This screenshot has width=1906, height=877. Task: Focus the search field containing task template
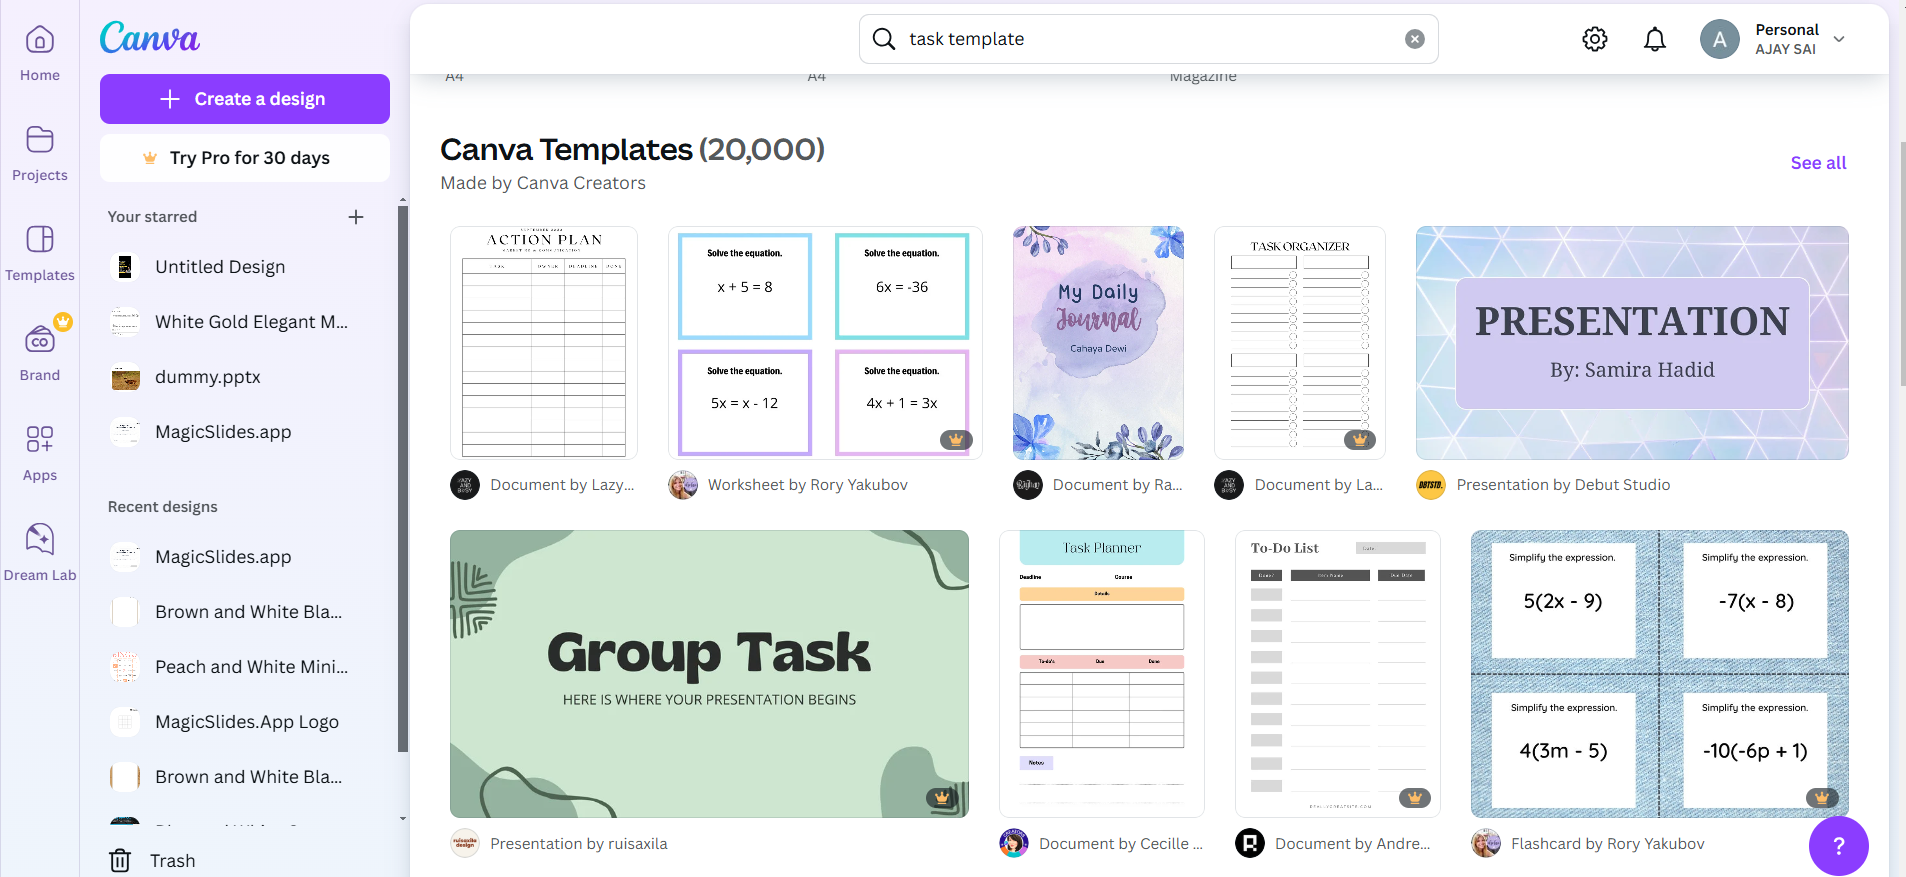[1148, 39]
